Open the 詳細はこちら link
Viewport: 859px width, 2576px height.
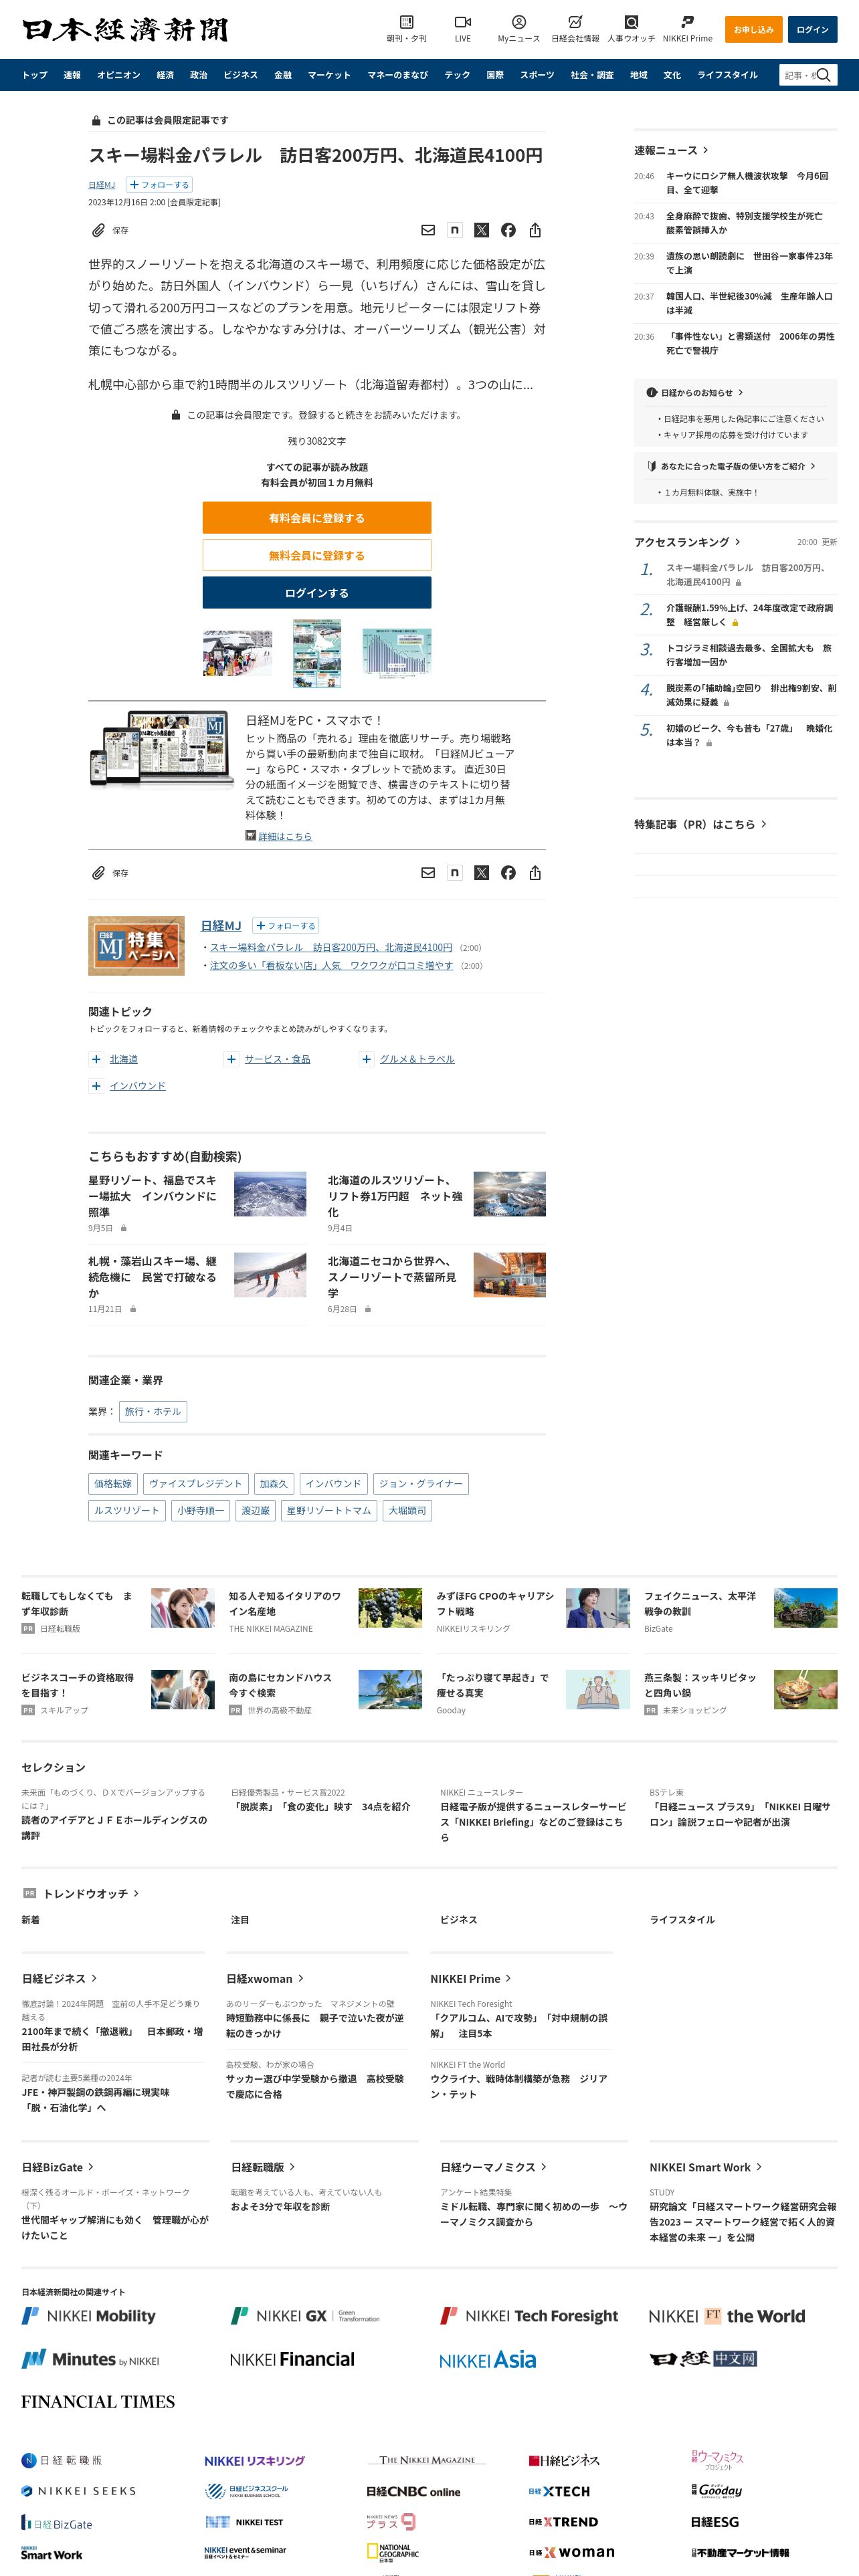pos(285,836)
